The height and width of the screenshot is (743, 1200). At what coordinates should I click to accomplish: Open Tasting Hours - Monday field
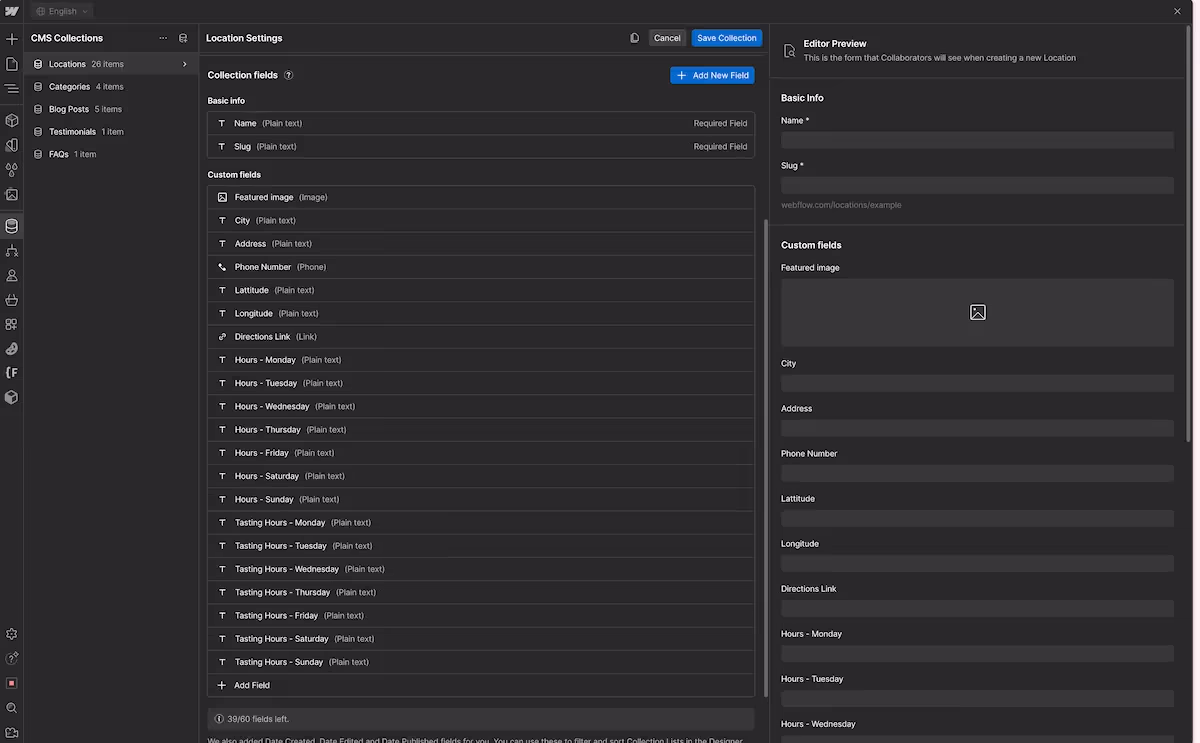[481, 522]
